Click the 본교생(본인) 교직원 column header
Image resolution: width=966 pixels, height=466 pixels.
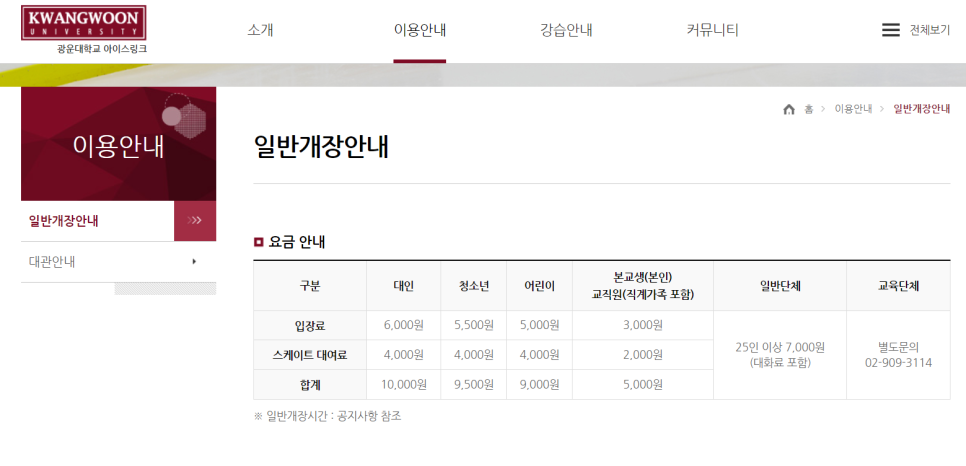tap(643, 287)
